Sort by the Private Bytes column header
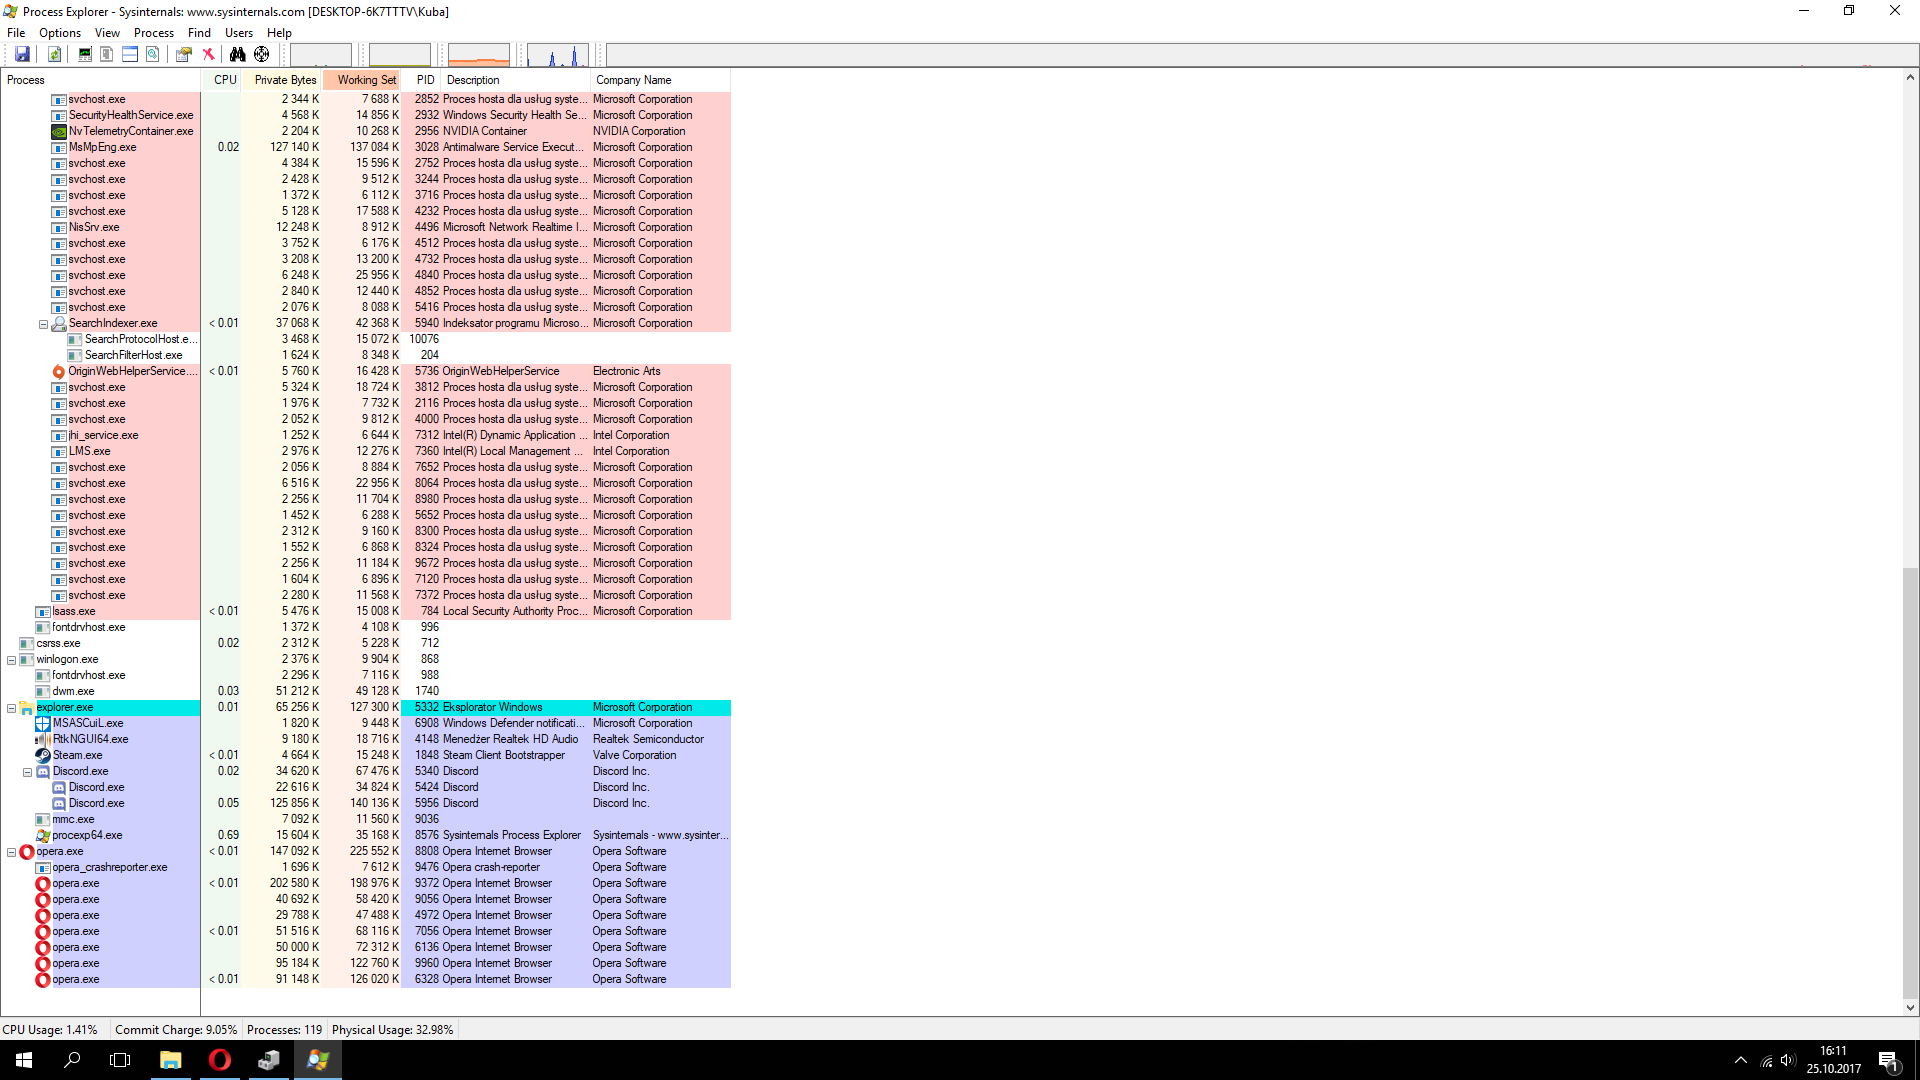The width and height of the screenshot is (1920, 1080). [282, 80]
